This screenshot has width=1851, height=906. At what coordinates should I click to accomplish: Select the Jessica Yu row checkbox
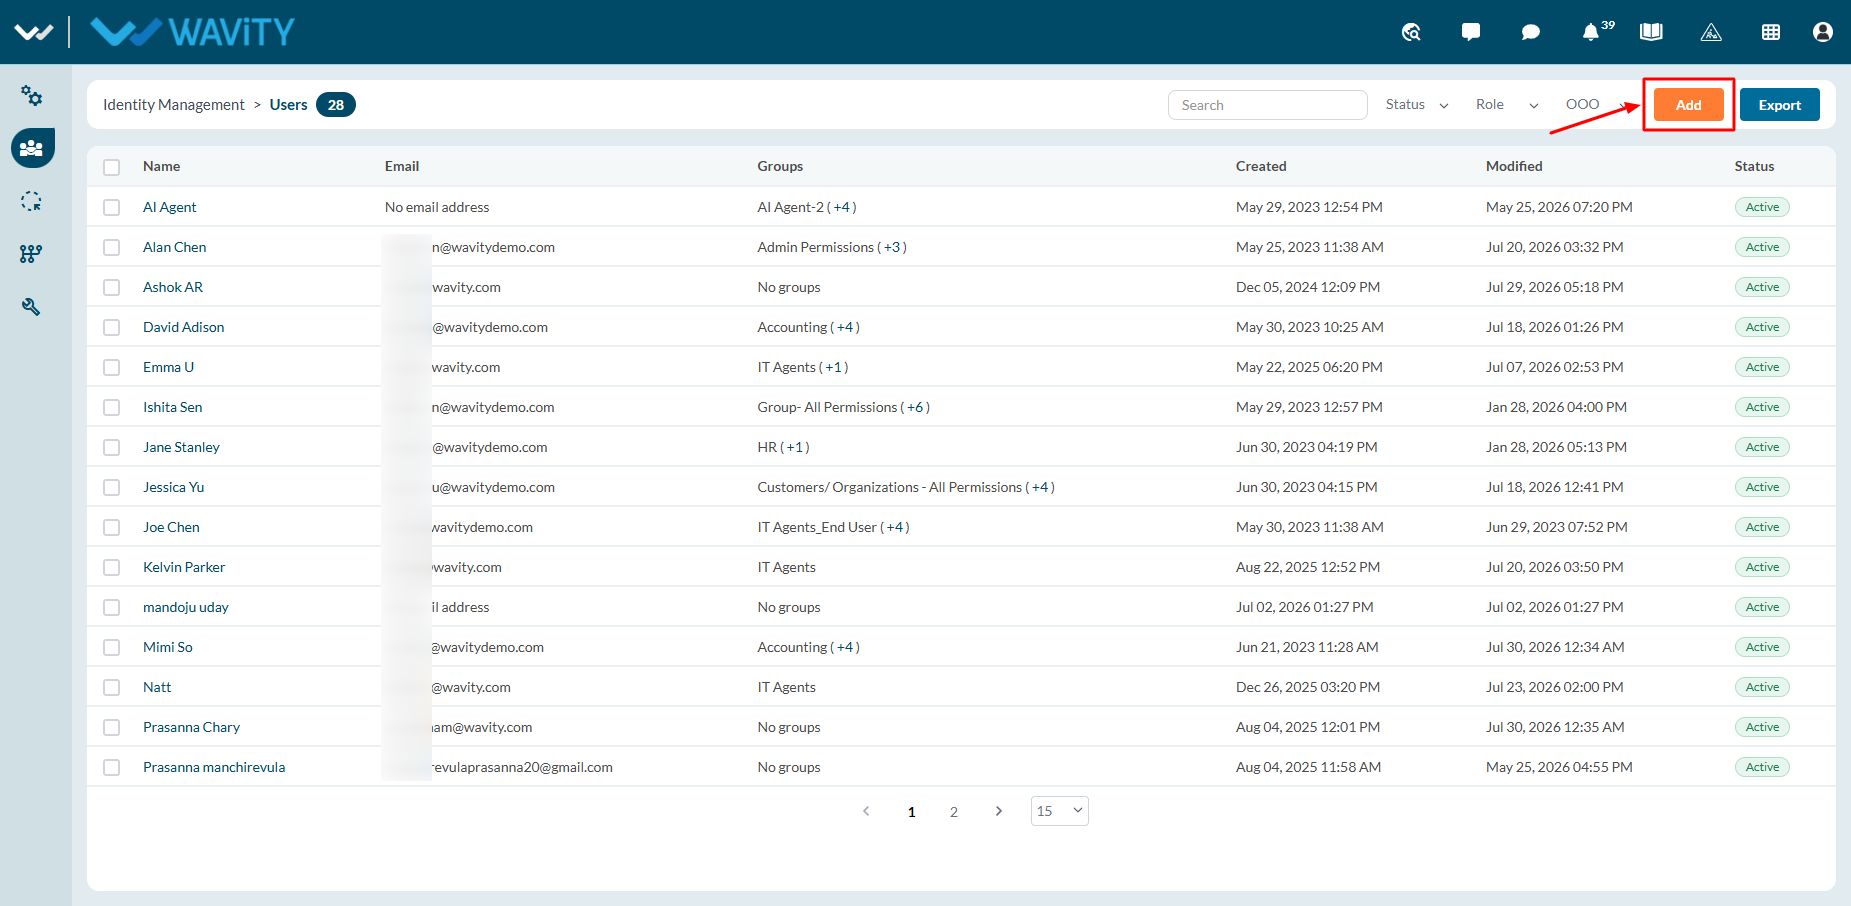pyautogui.click(x=111, y=487)
